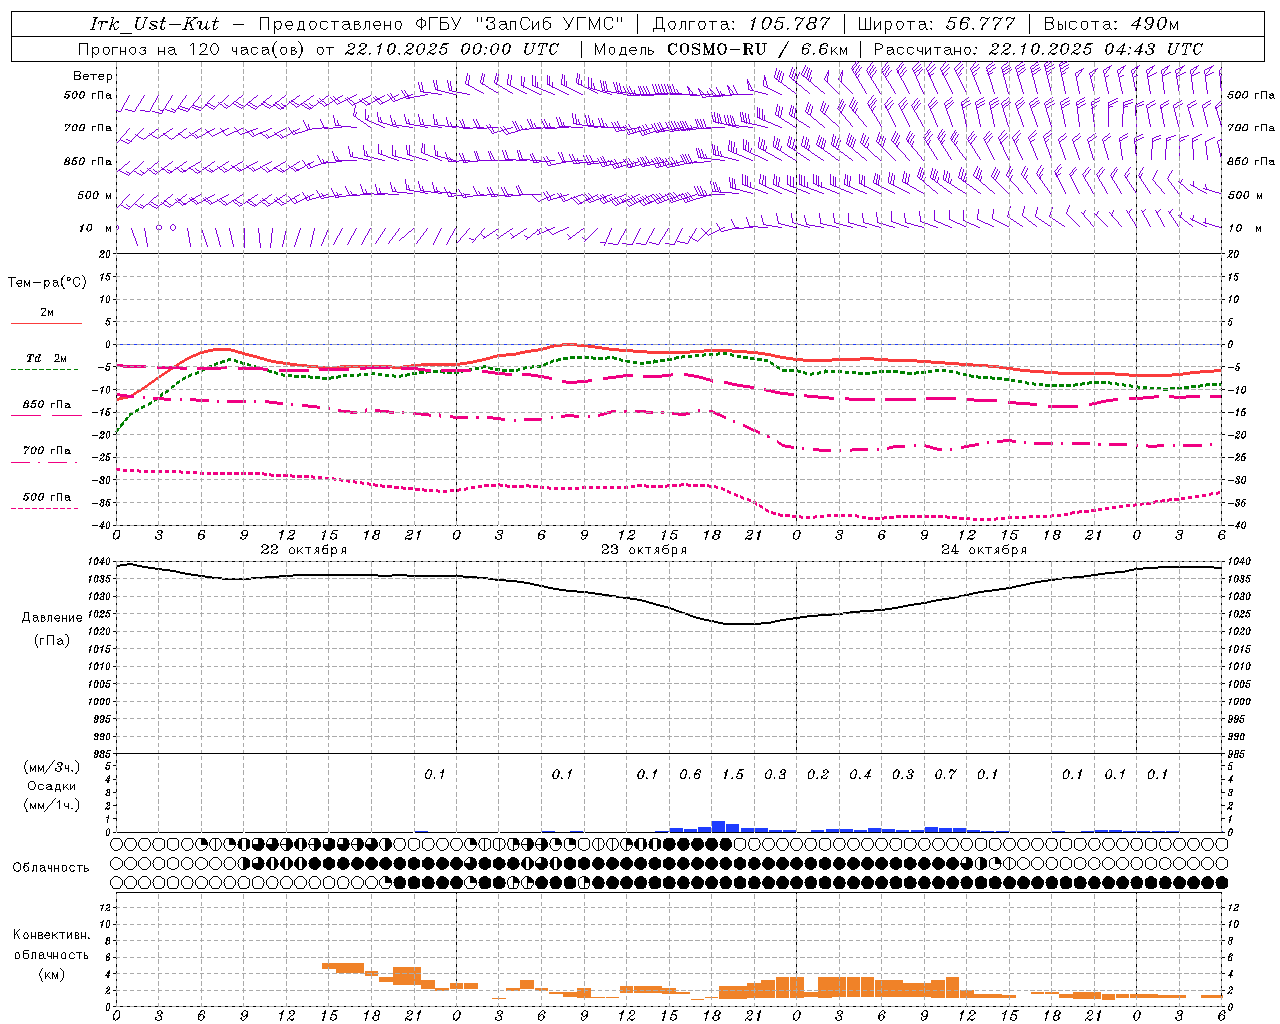Click the (мм/3ч.) precipitation unit label

52,767
